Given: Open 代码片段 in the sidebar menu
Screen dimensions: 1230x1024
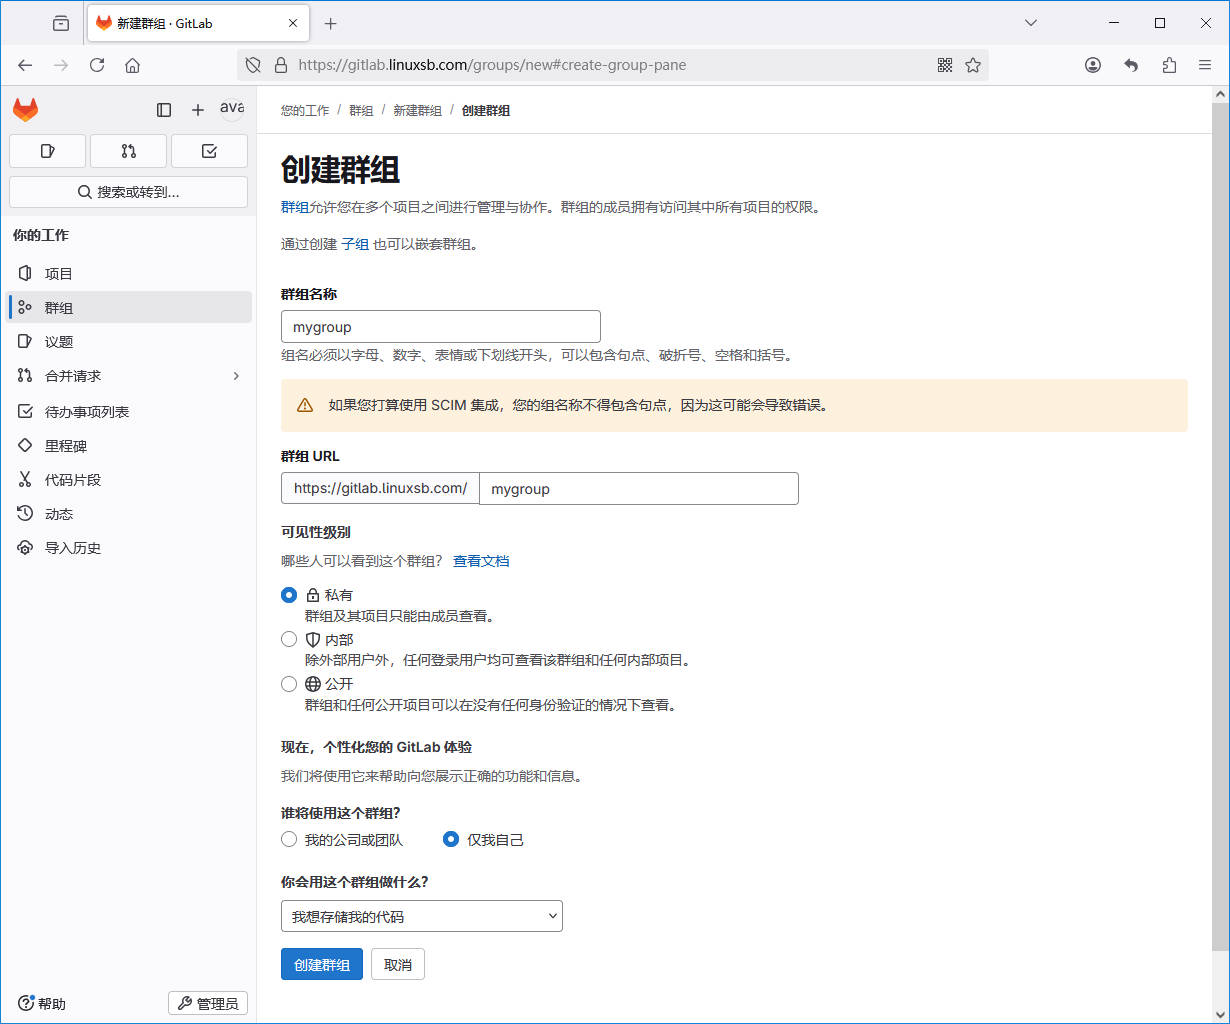Looking at the screenshot, I should tap(73, 480).
